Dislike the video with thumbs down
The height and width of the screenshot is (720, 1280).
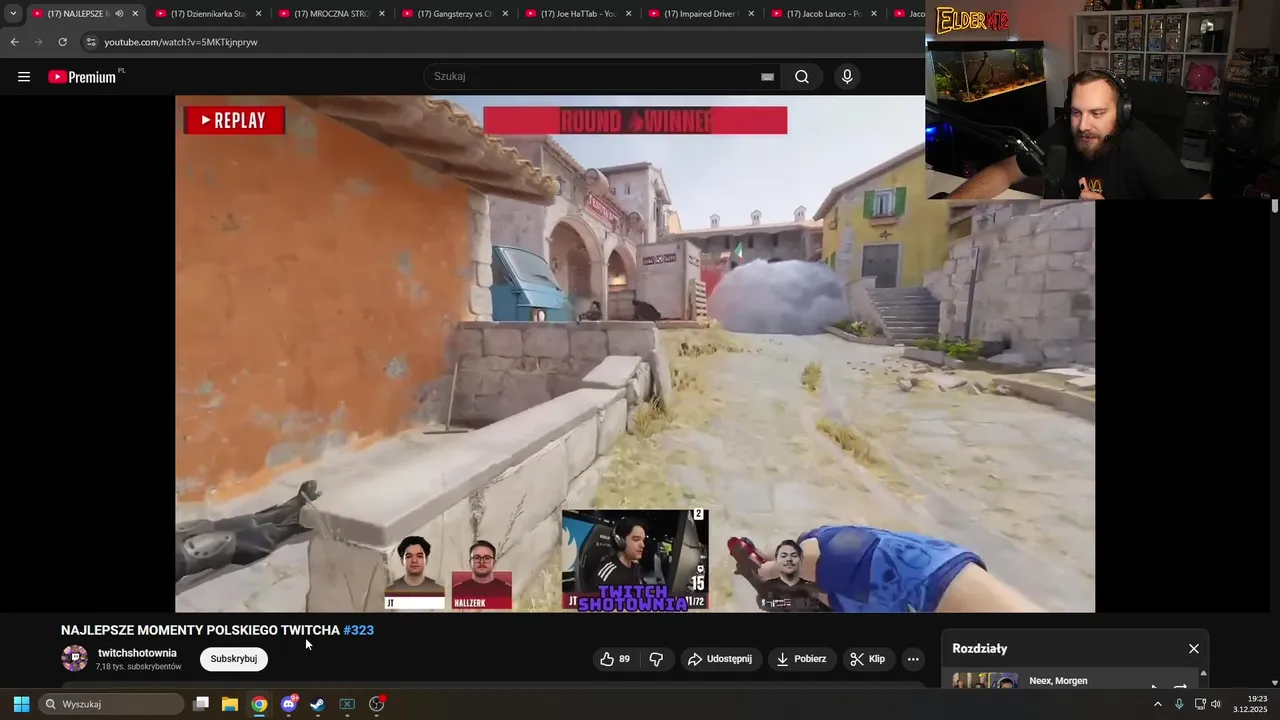[657, 659]
